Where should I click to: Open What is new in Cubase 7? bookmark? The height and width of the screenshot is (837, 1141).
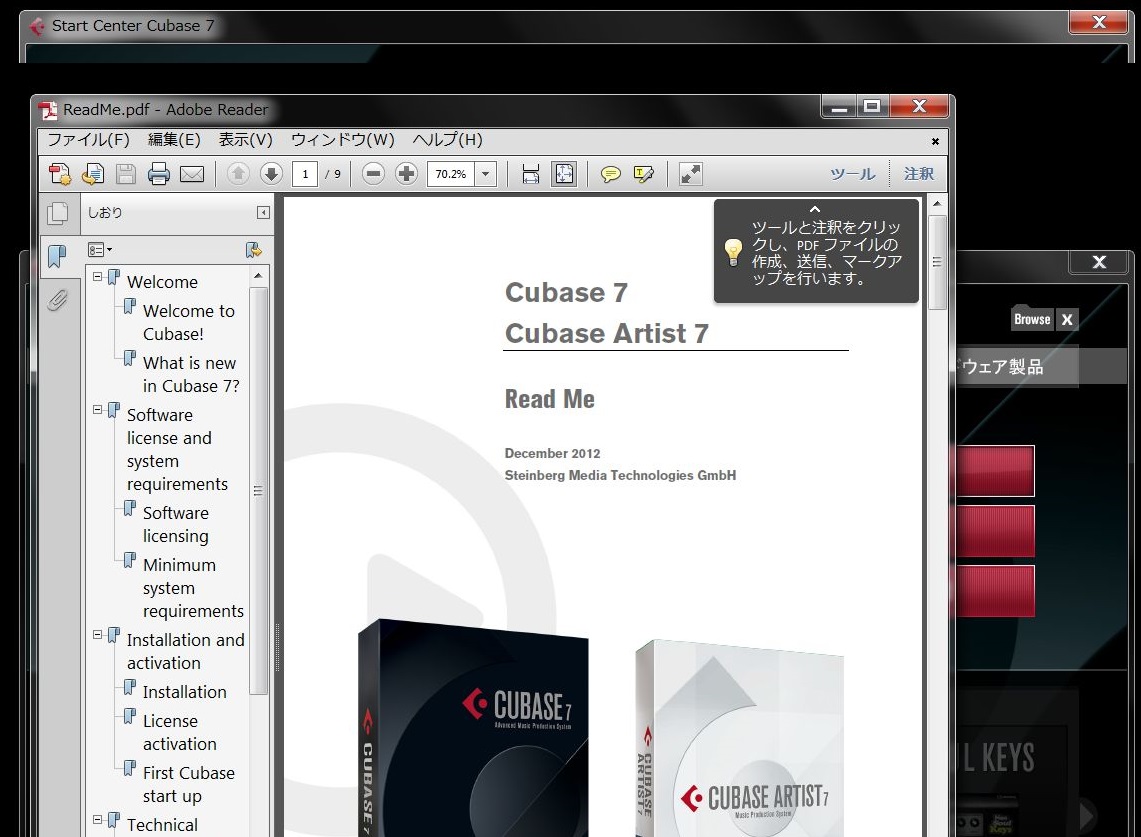[x=191, y=374]
